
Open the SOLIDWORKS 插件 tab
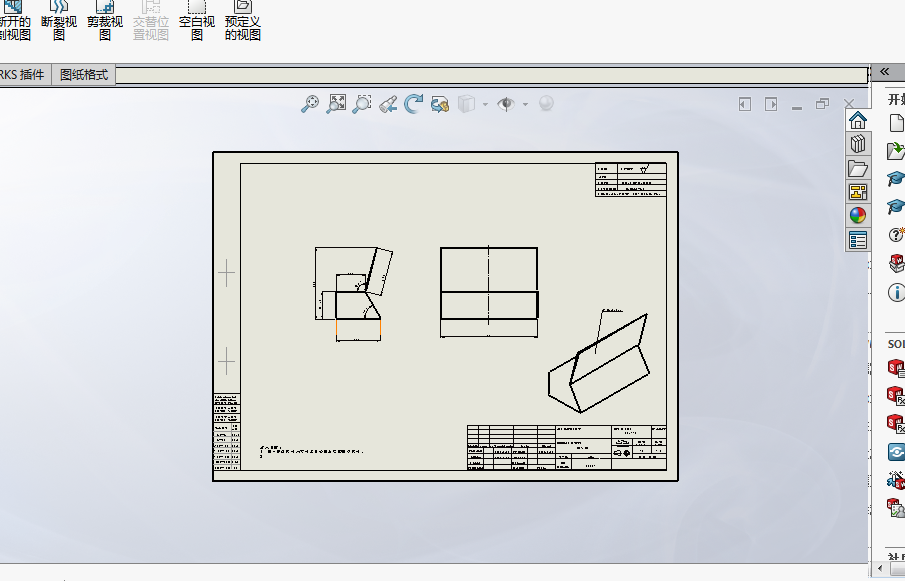[23, 75]
